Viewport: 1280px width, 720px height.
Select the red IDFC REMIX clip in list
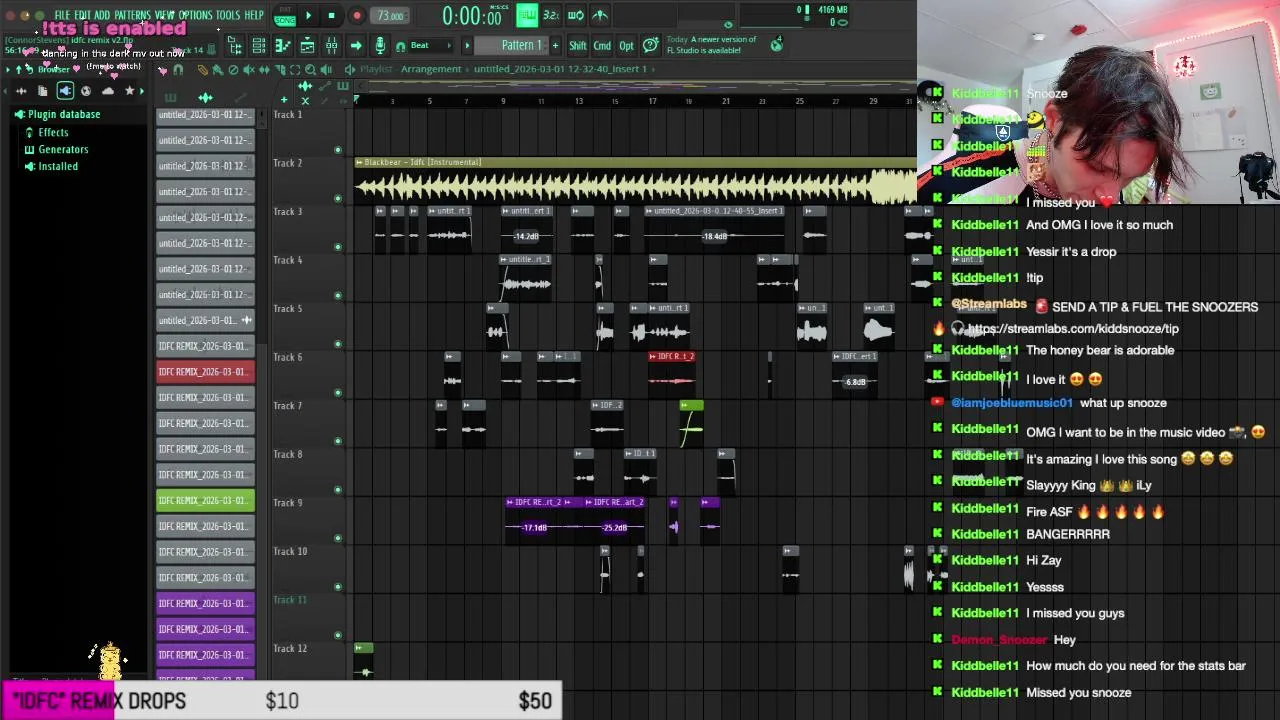pos(205,372)
